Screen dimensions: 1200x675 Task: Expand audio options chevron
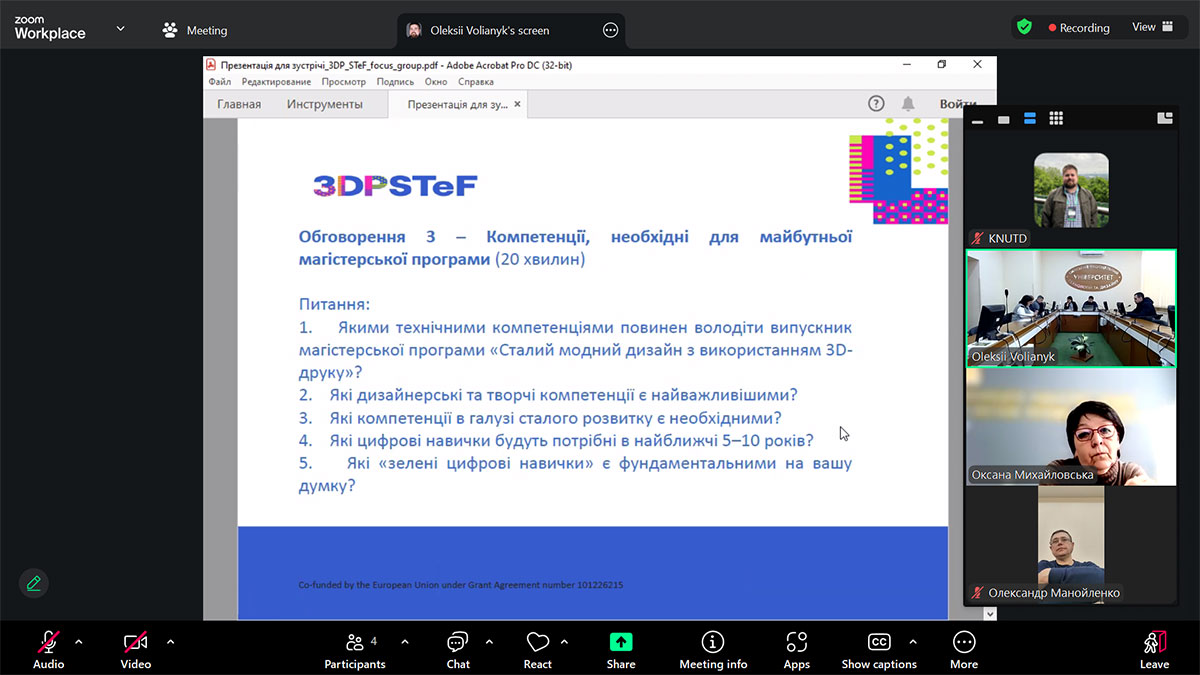pos(79,641)
